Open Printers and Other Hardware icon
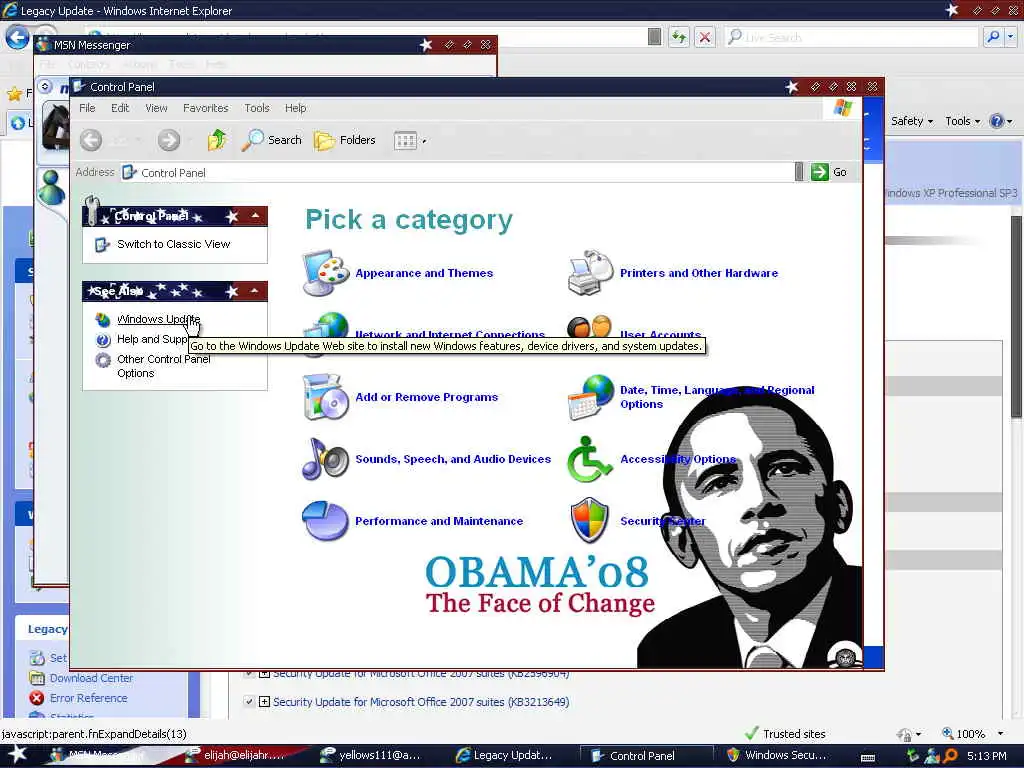 click(x=590, y=273)
